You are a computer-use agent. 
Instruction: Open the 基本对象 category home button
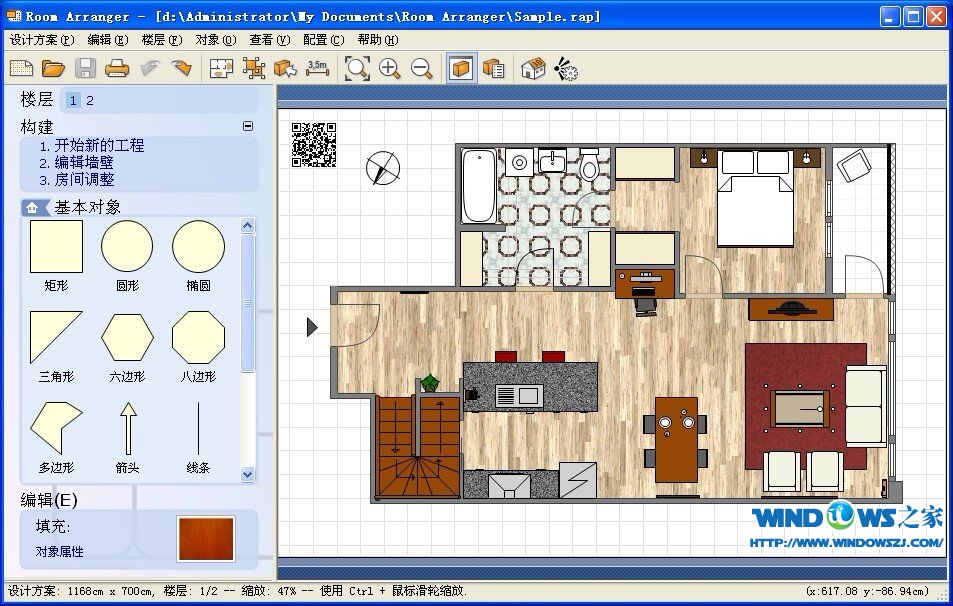(x=35, y=207)
